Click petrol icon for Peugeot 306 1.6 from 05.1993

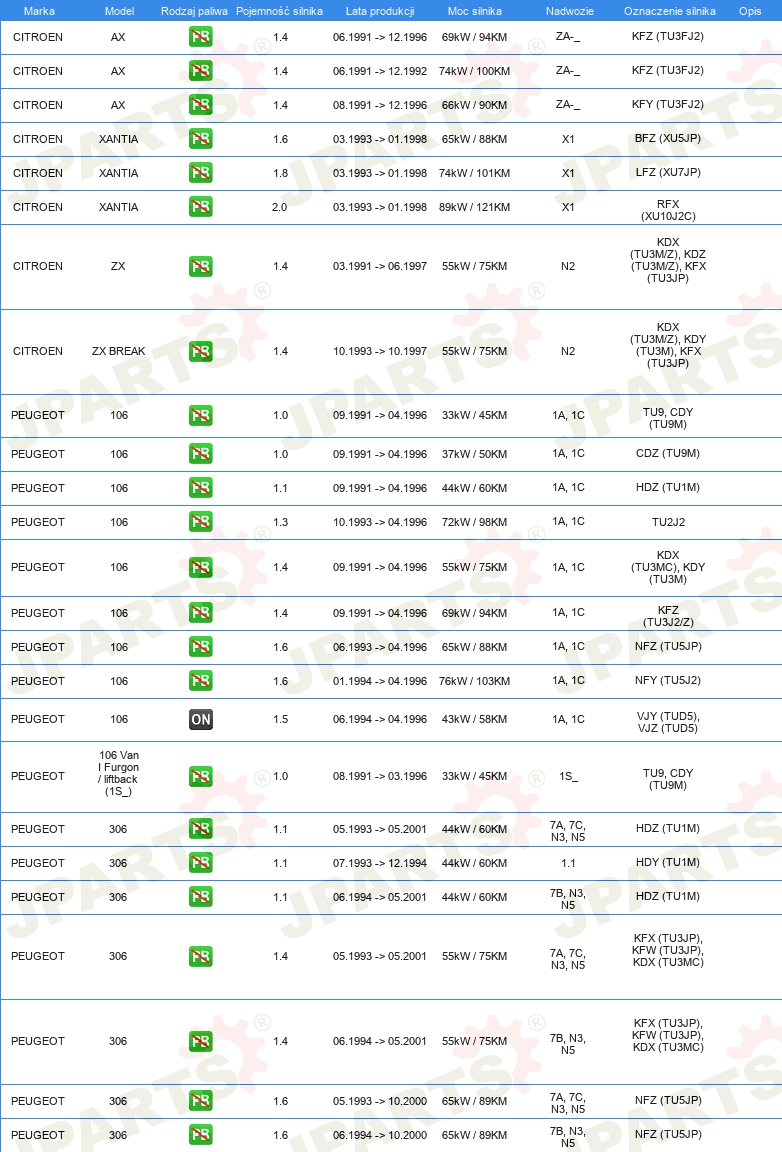[201, 1101]
